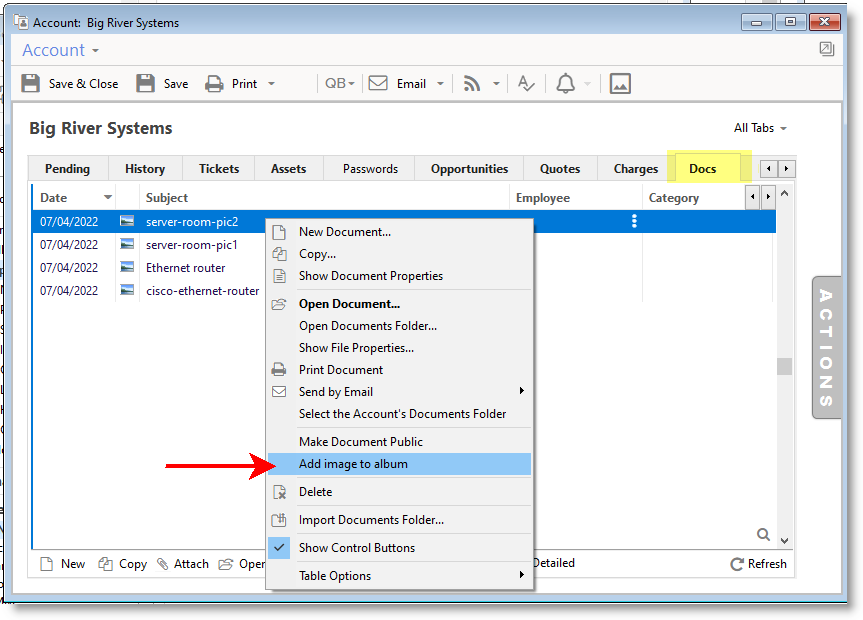Expand the Email dropdown arrow

[440, 84]
